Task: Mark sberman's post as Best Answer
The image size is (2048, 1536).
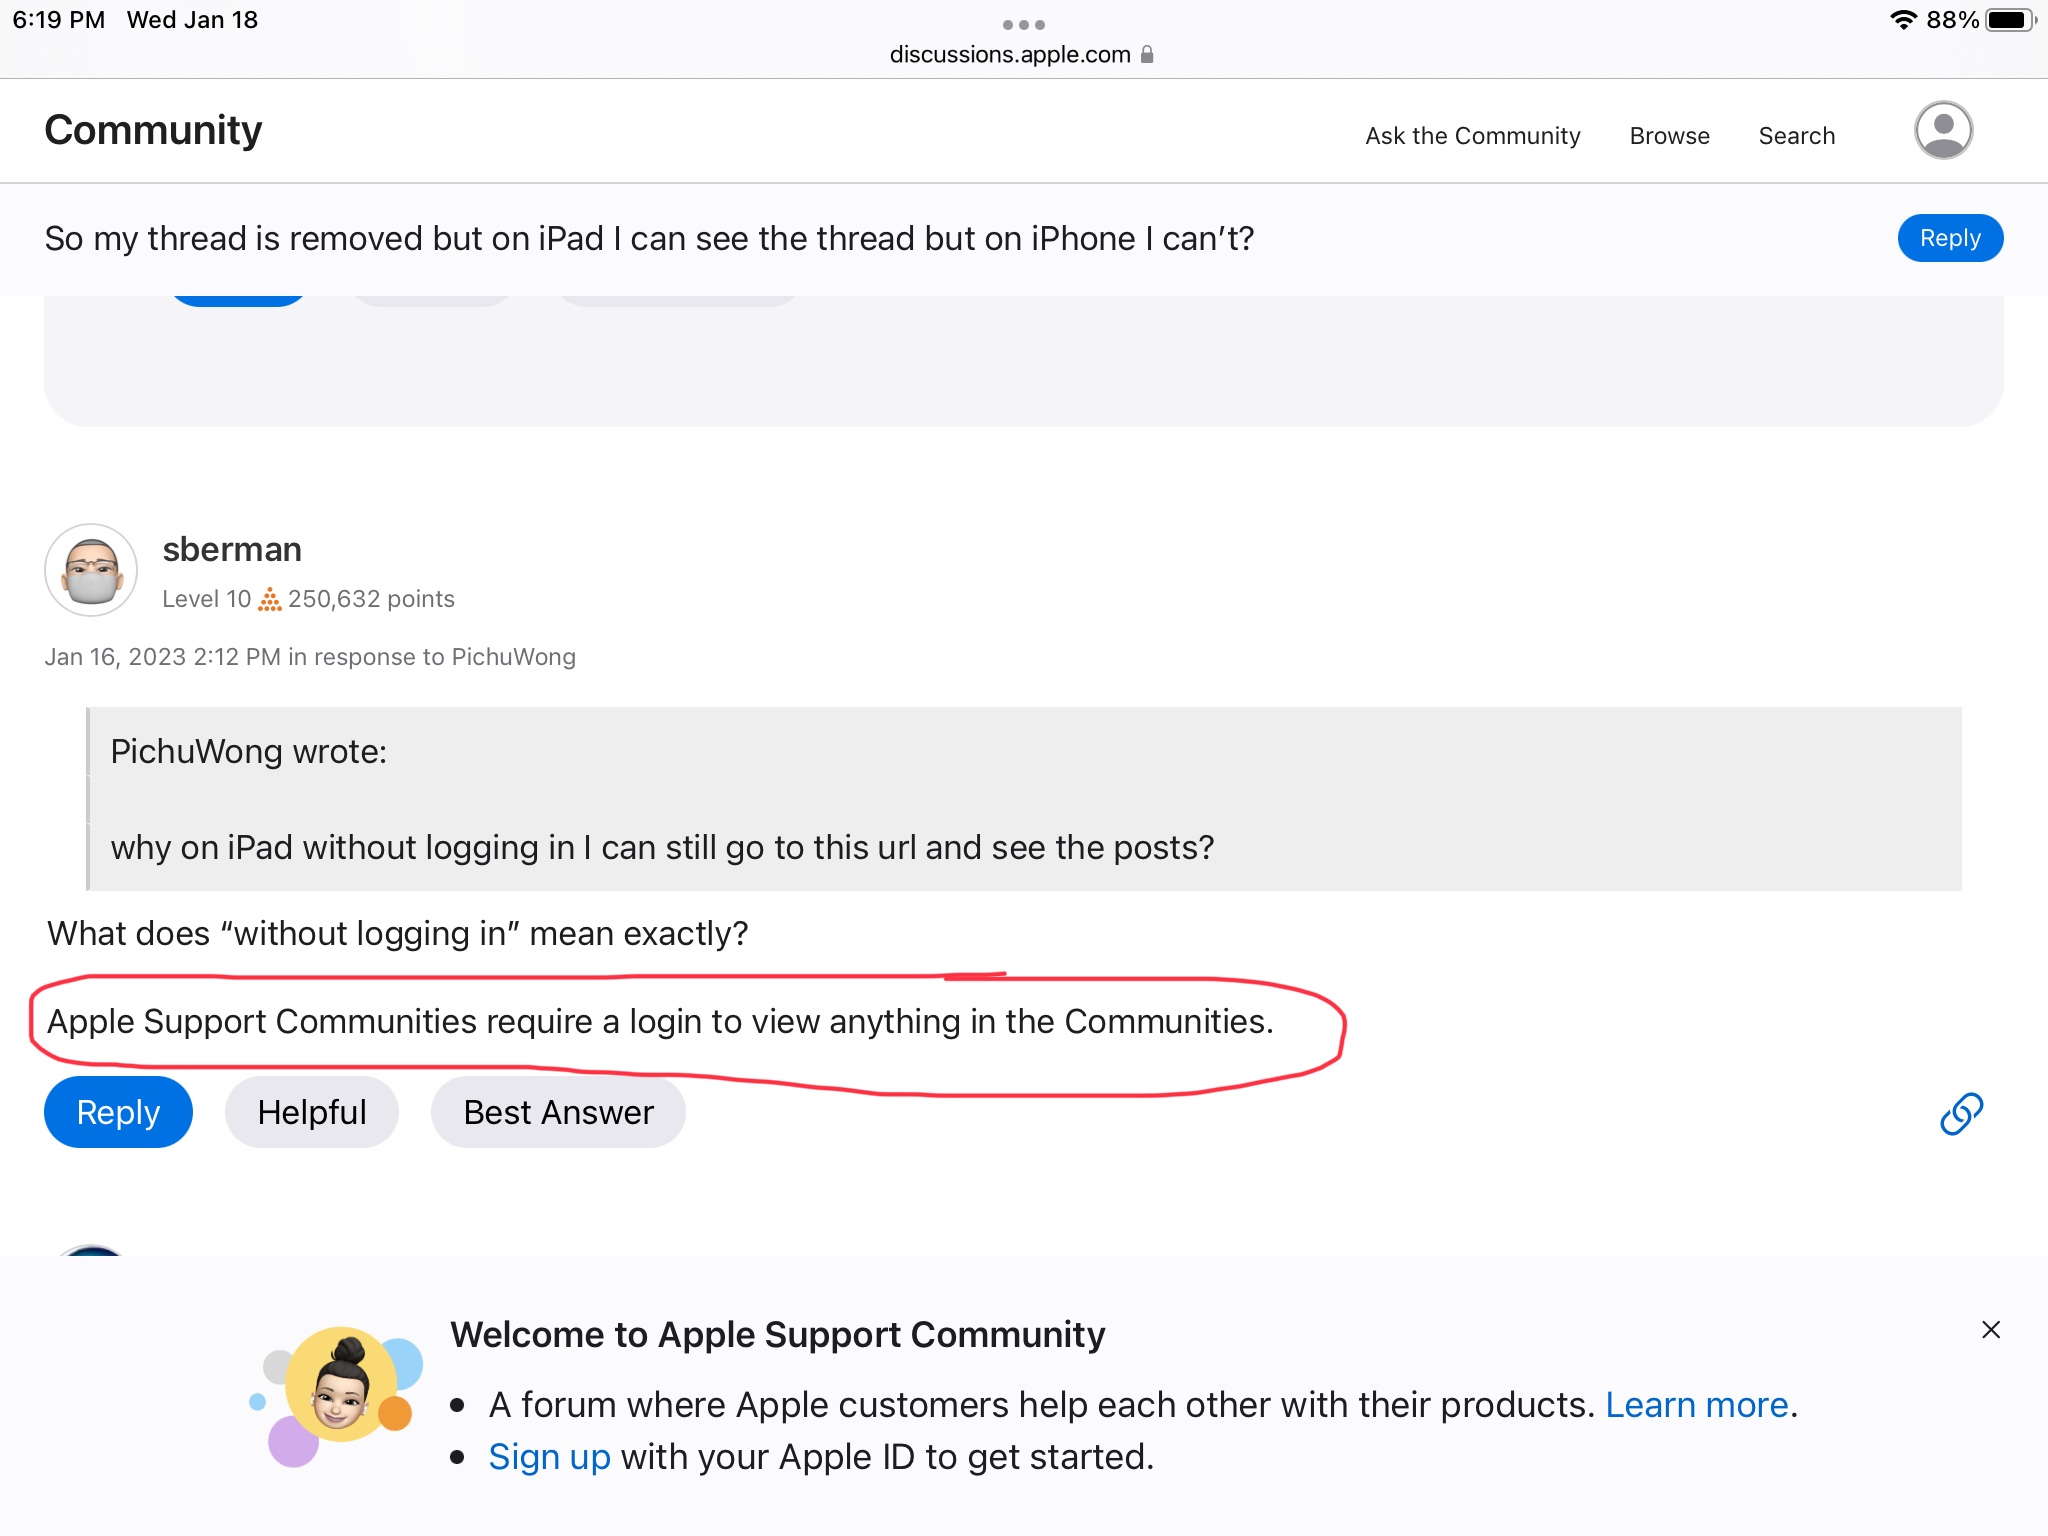Action: coord(558,1112)
